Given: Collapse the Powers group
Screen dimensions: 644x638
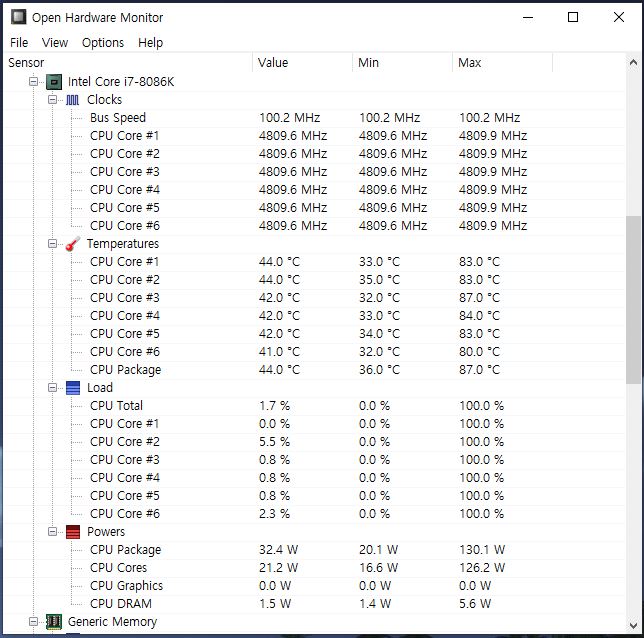Looking at the screenshot, I should (53, 532).
